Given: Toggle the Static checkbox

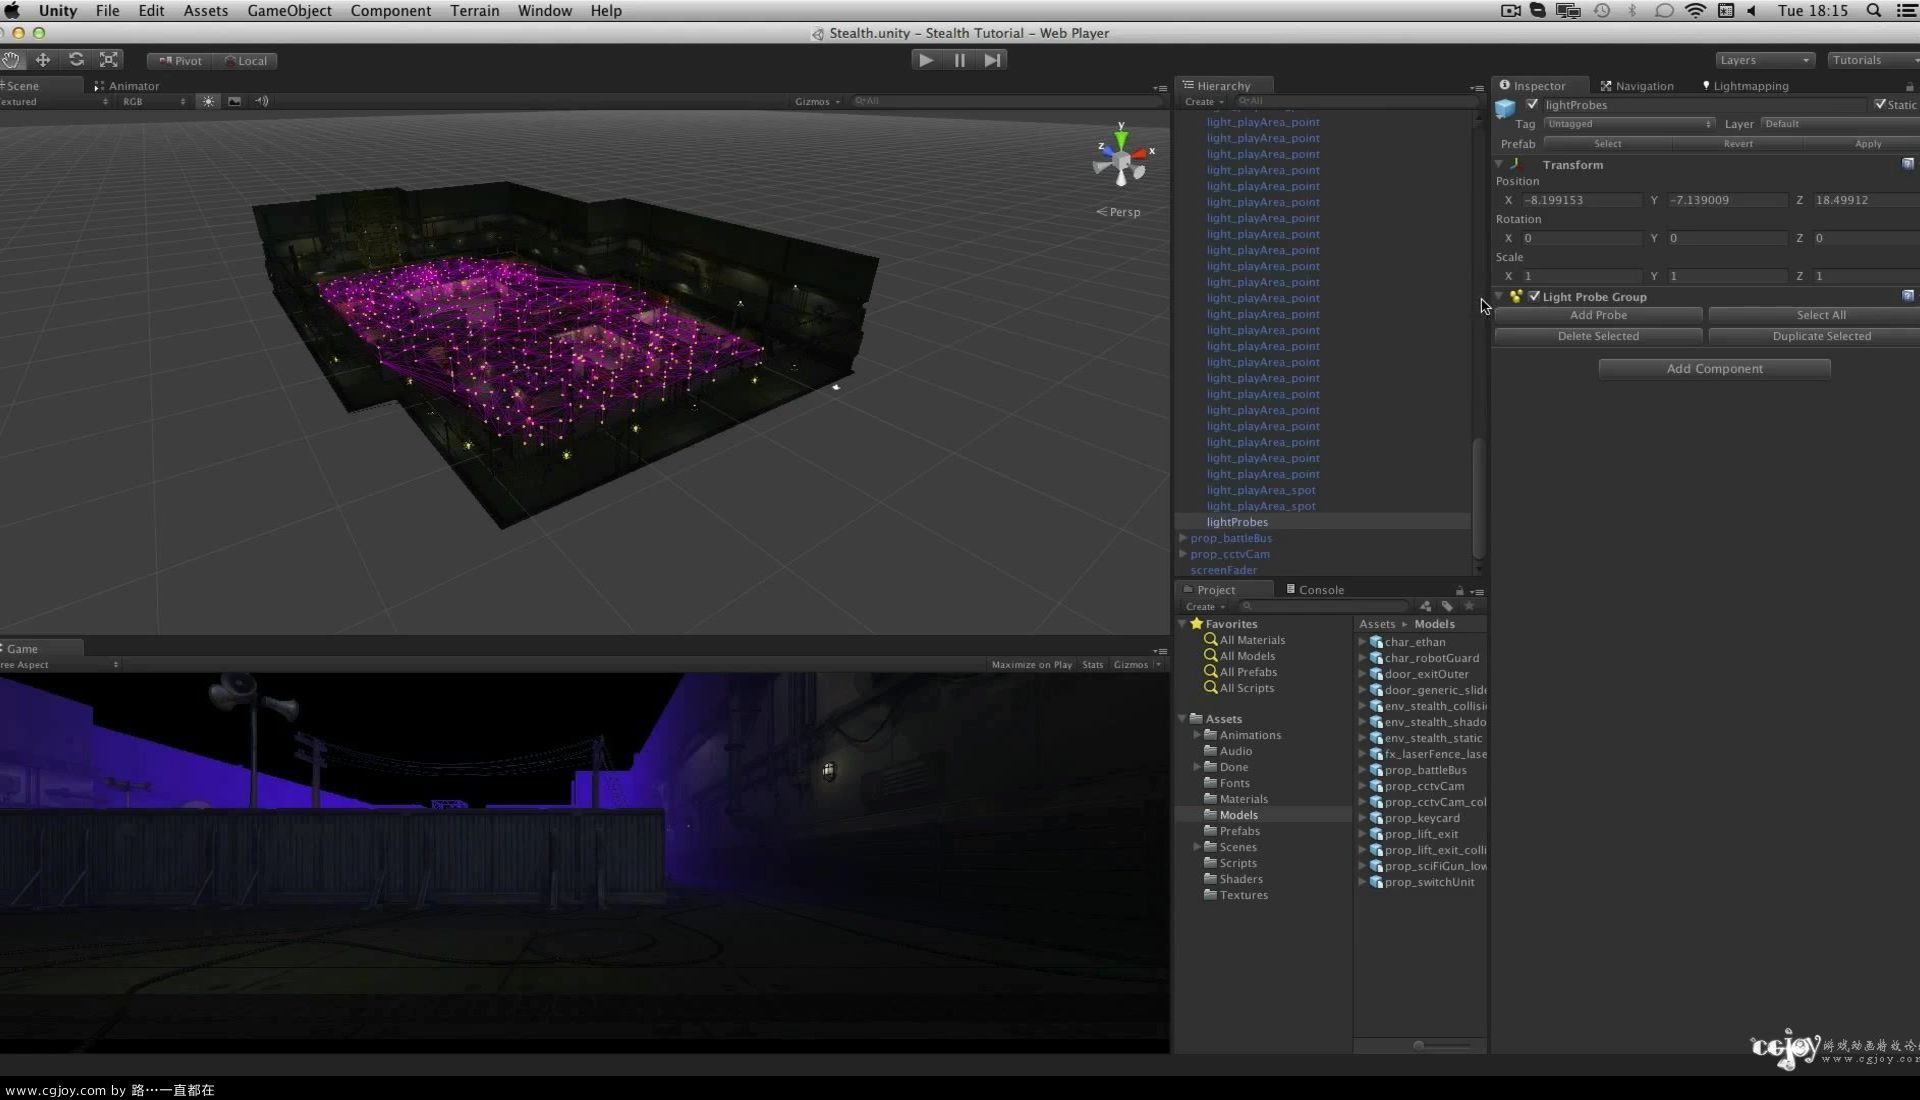Looking at the screenshot, I should [x=1880, y=104].
